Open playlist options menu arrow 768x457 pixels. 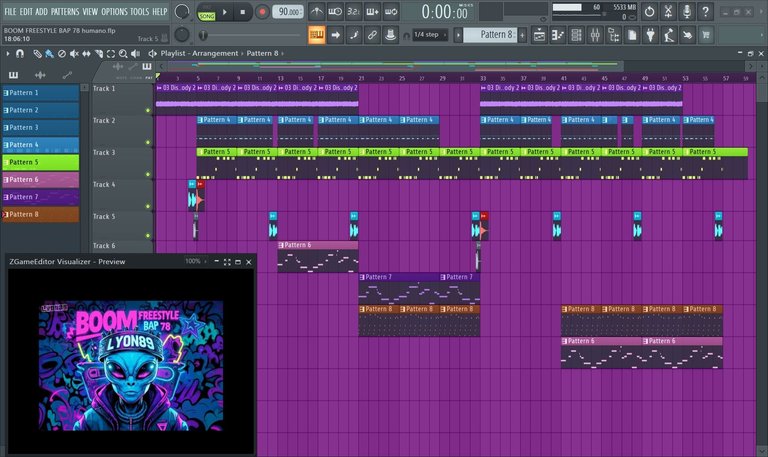pos(8,53)
